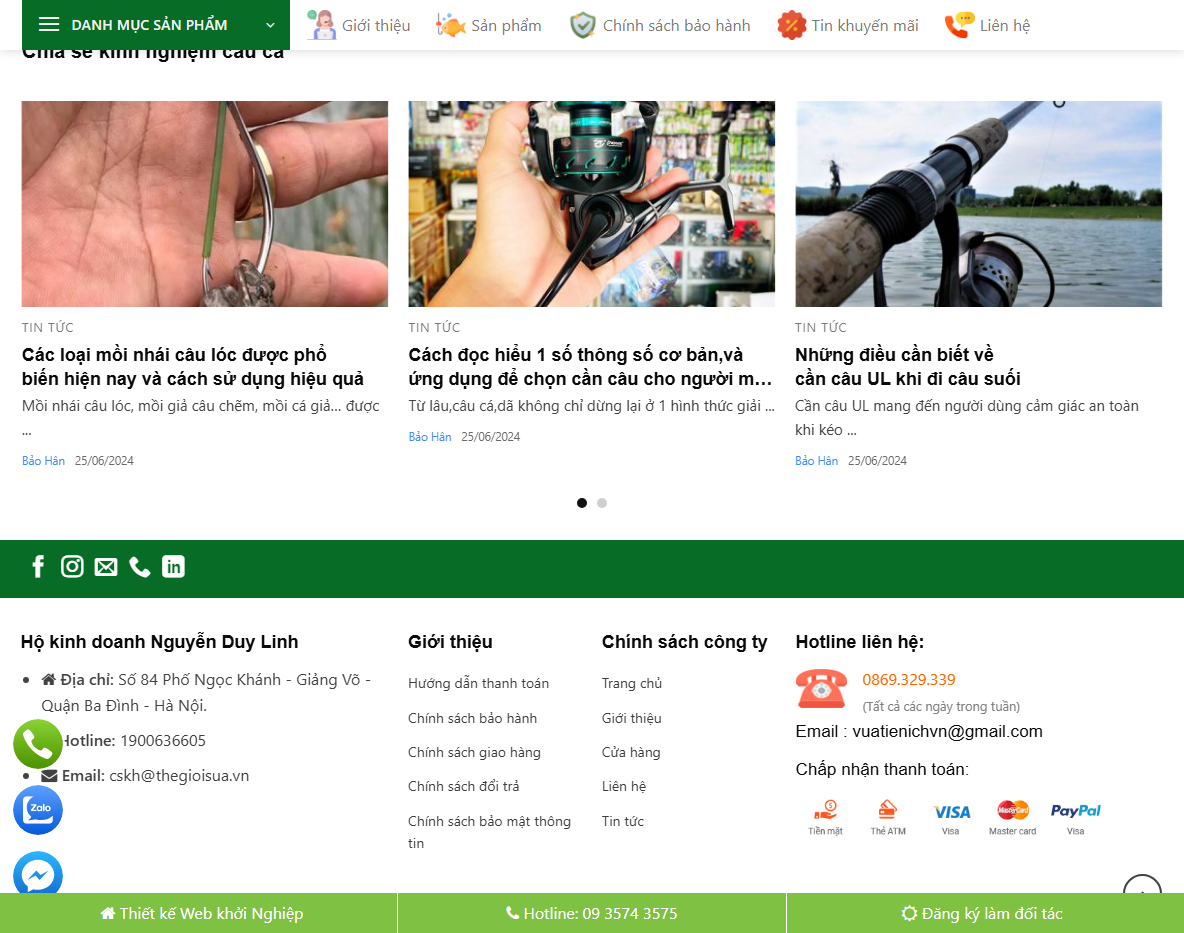The image size is (1184, 933).
Task: Select the second carousel pagination dot
Action: (x=602, y=503)
